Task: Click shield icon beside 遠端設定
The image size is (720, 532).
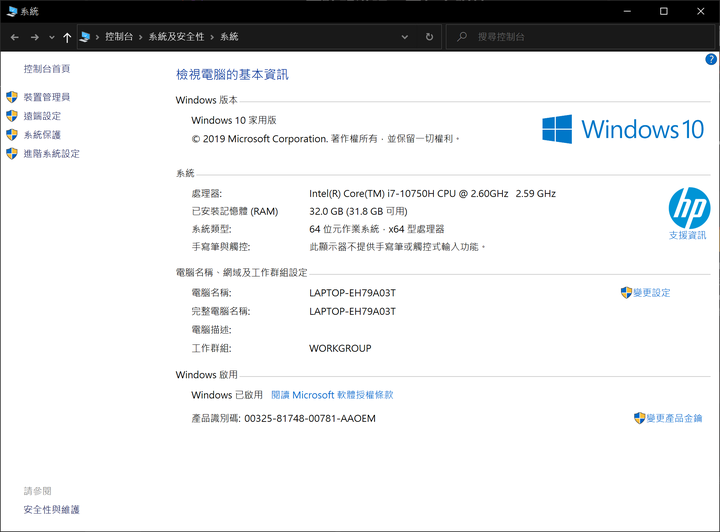Action: (x=12, y=116)
